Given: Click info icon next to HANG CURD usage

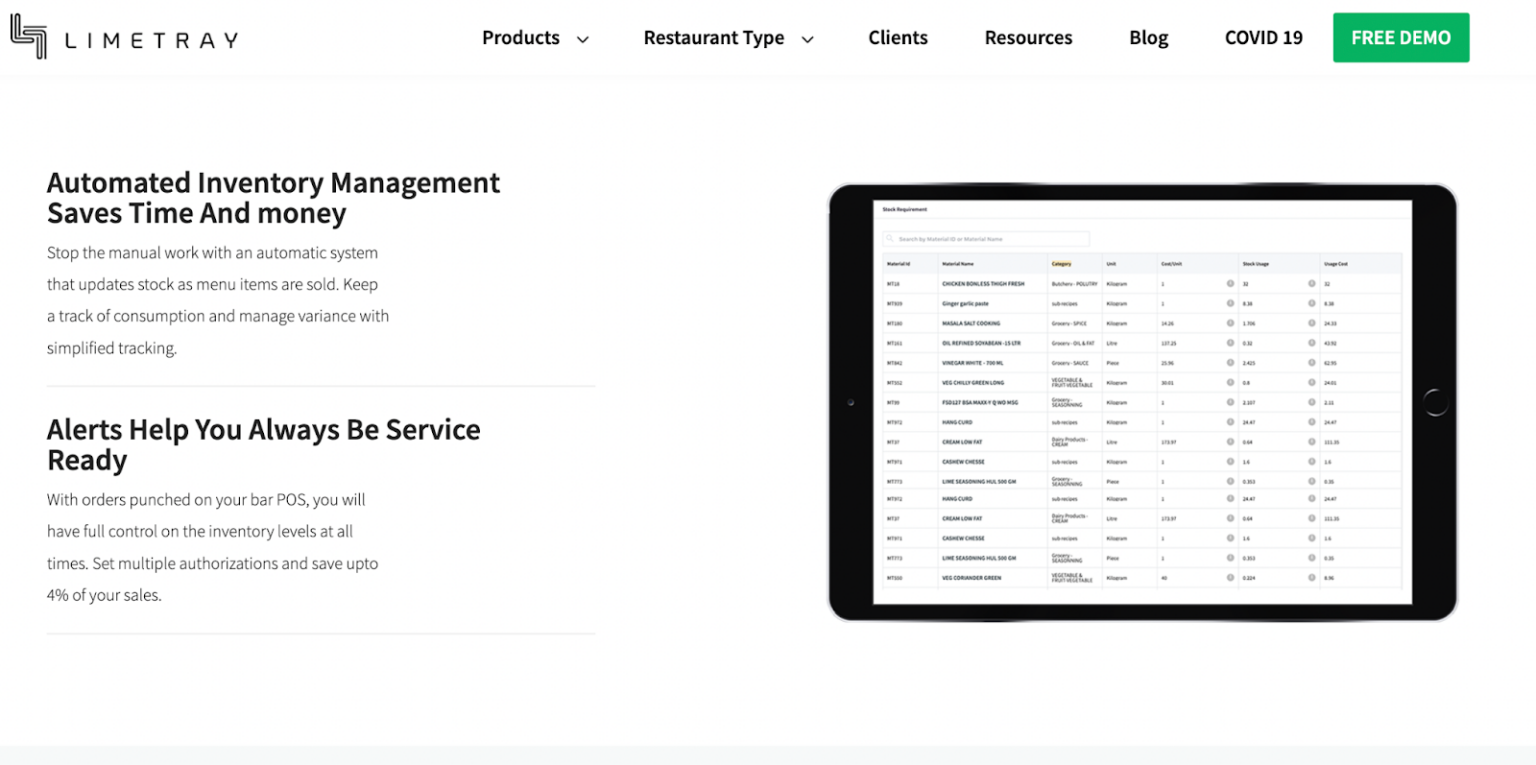Looking at the screenshot, I should pyautogui.click(x=1311, y=422).
